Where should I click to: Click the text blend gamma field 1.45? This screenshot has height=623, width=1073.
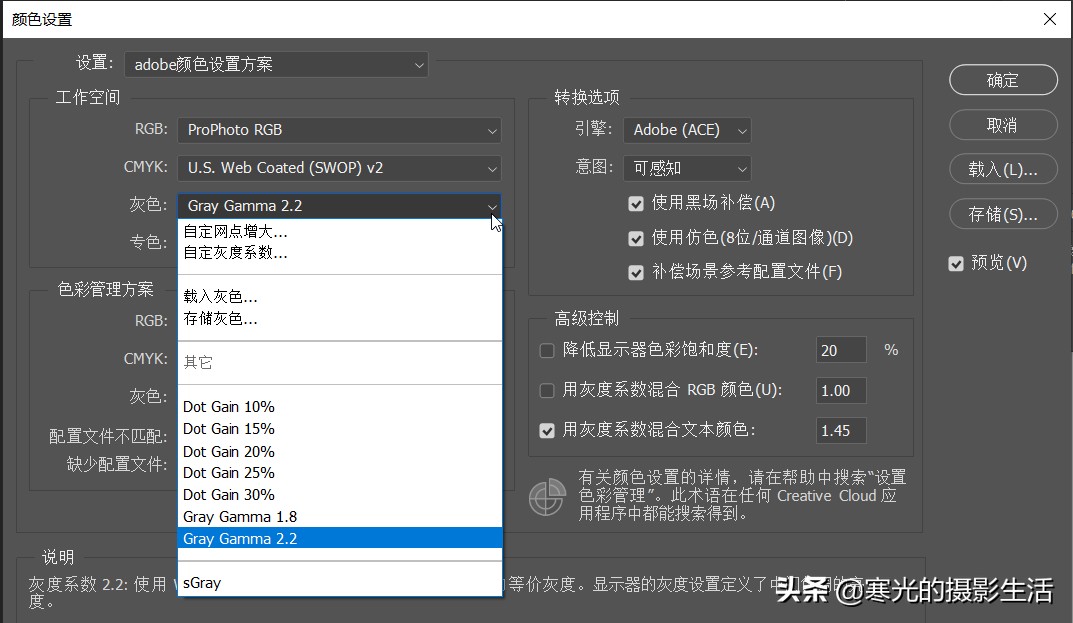841,431
